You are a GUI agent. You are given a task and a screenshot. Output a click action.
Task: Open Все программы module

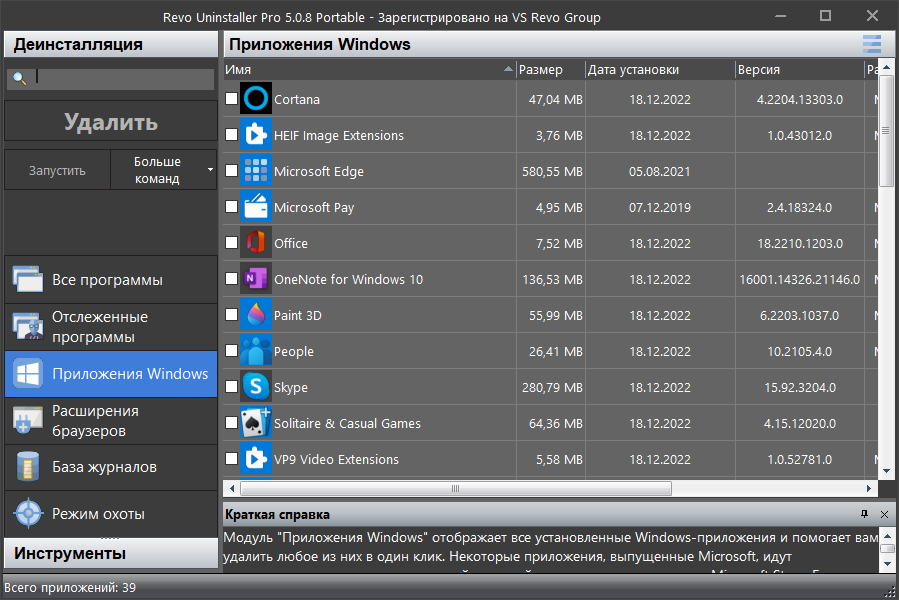(111, 280)
